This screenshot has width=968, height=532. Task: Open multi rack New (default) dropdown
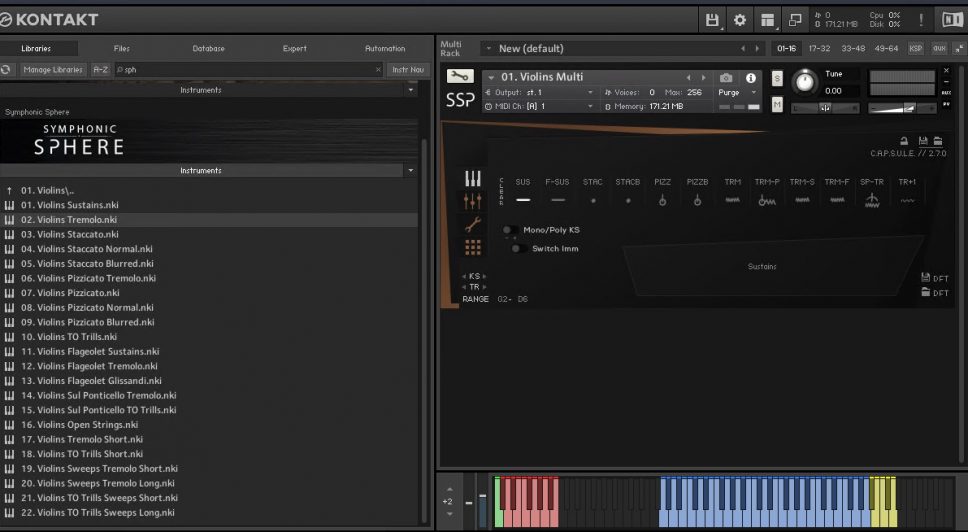(489, 48)
